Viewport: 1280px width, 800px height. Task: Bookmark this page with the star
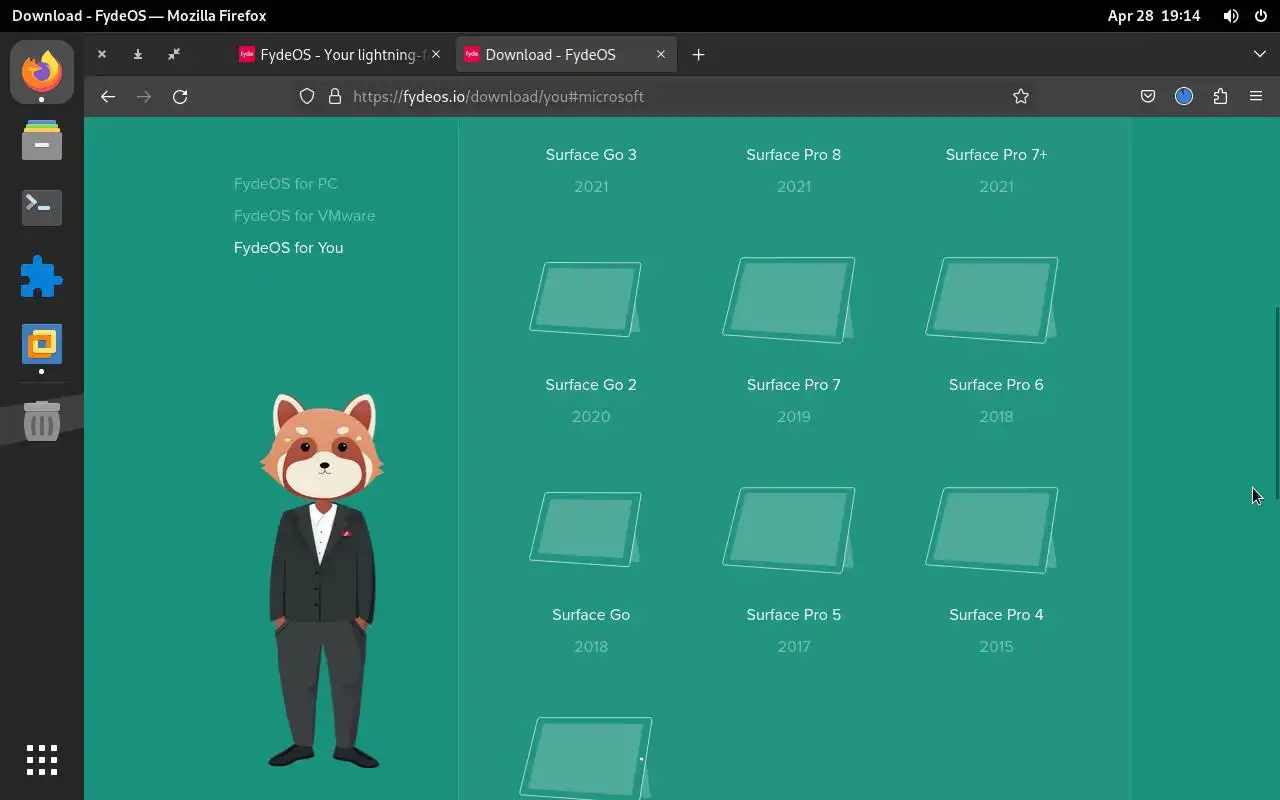pyautogui.click(x=1021, y=96)
